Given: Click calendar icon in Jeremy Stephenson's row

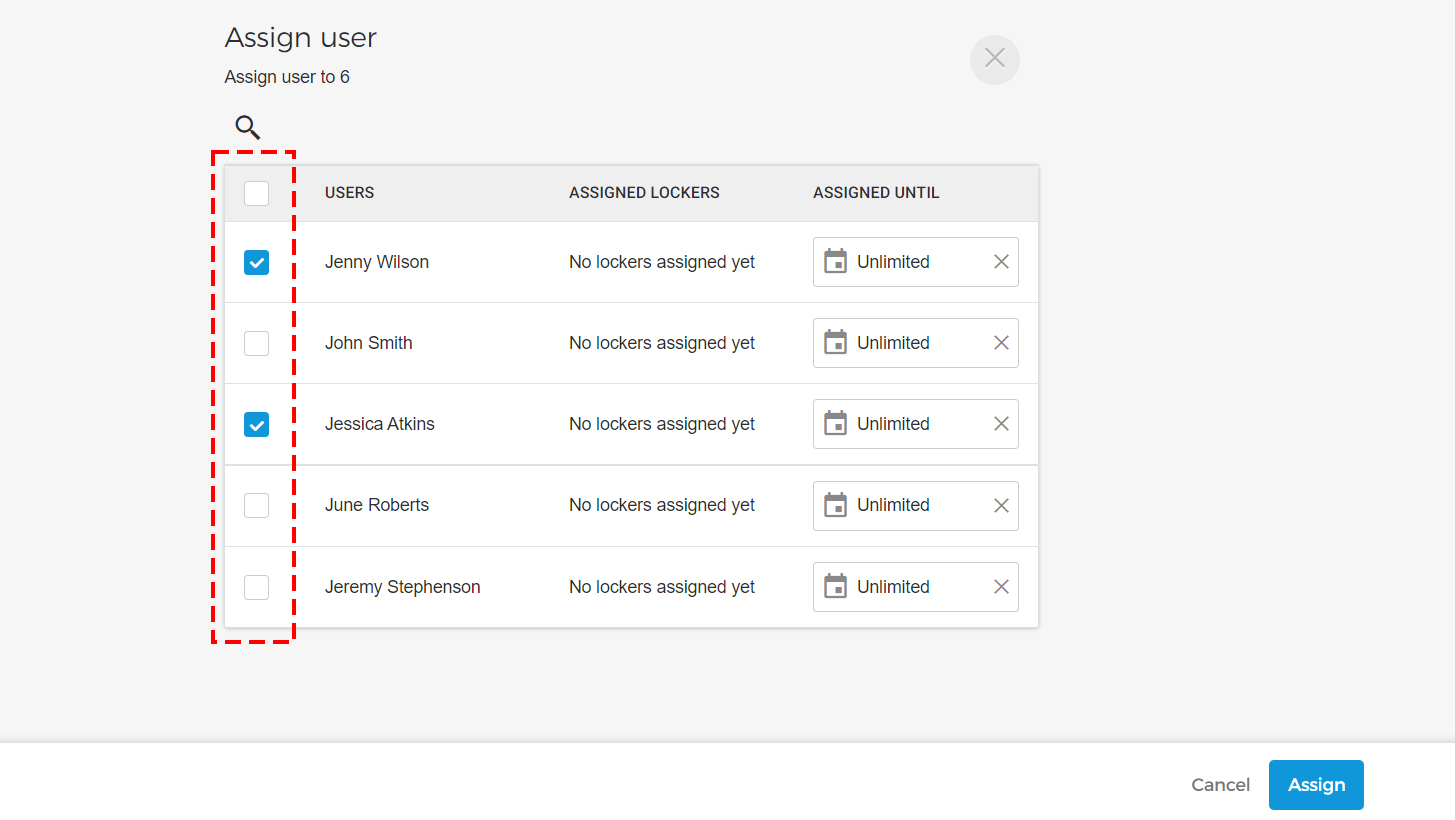Looking at the screenshot, I should [835, 587].
